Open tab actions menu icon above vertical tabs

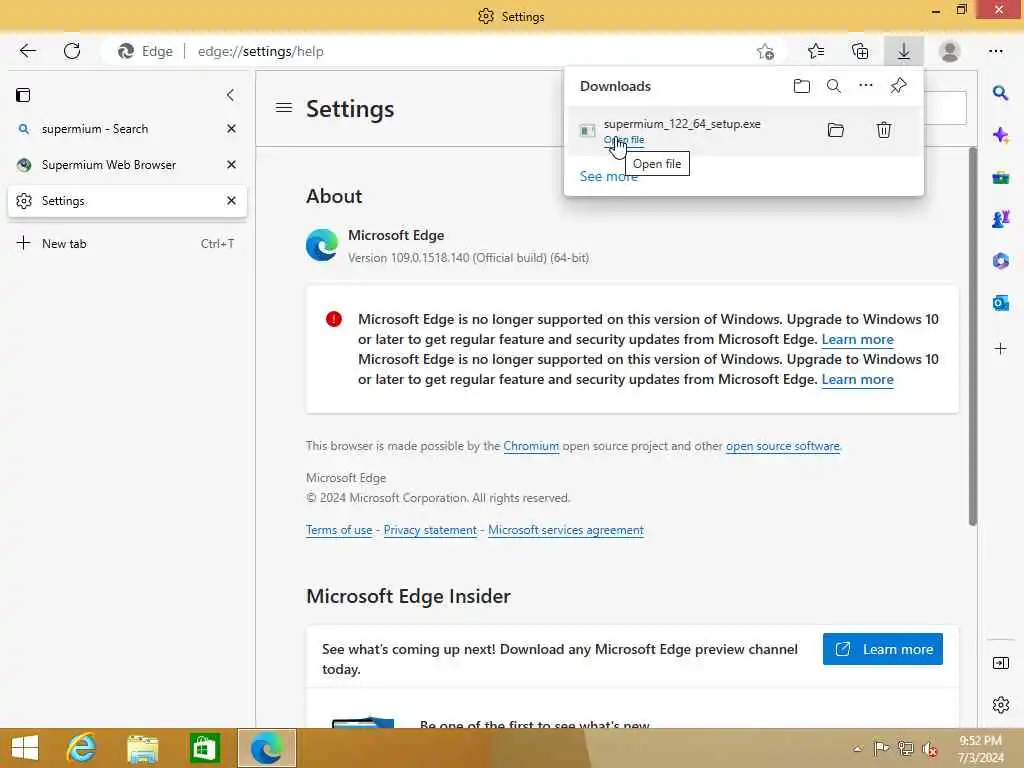click(x=23, y=95)
